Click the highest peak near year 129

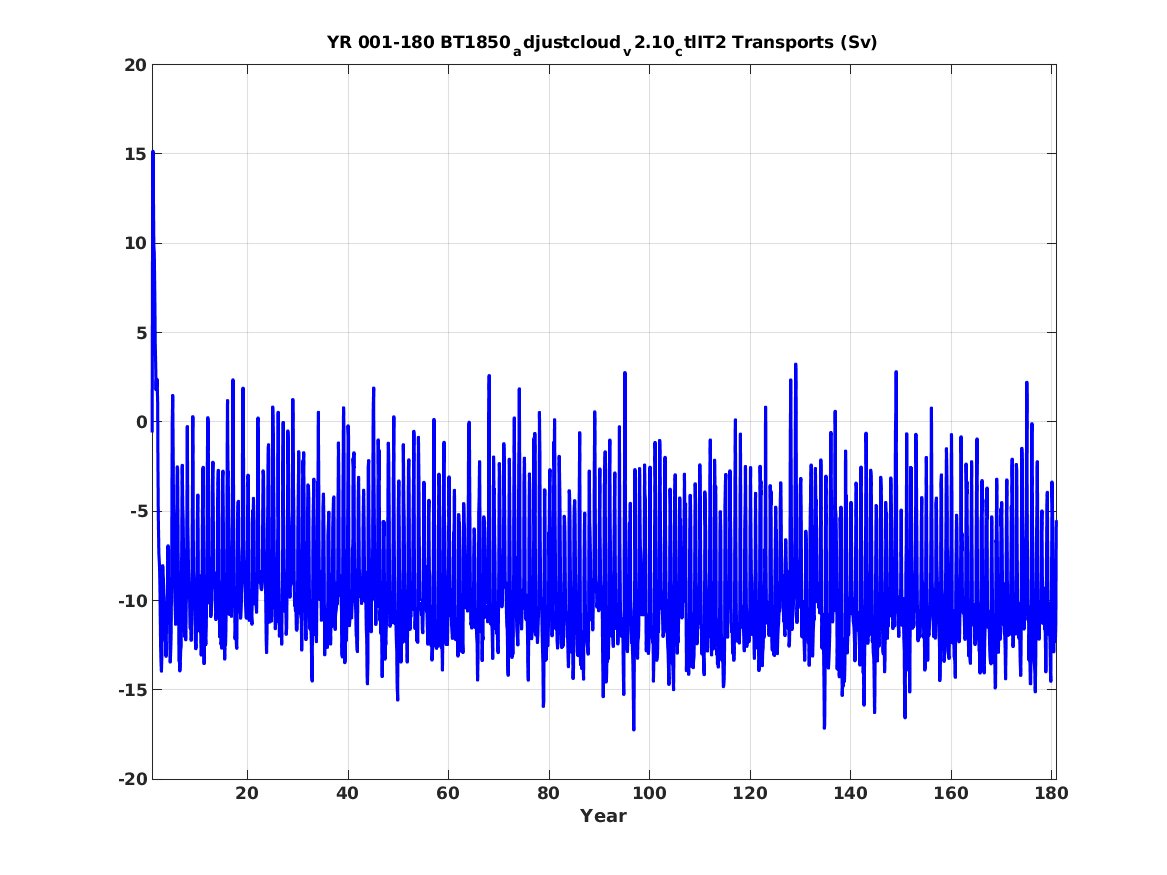(x=796, y=365)
